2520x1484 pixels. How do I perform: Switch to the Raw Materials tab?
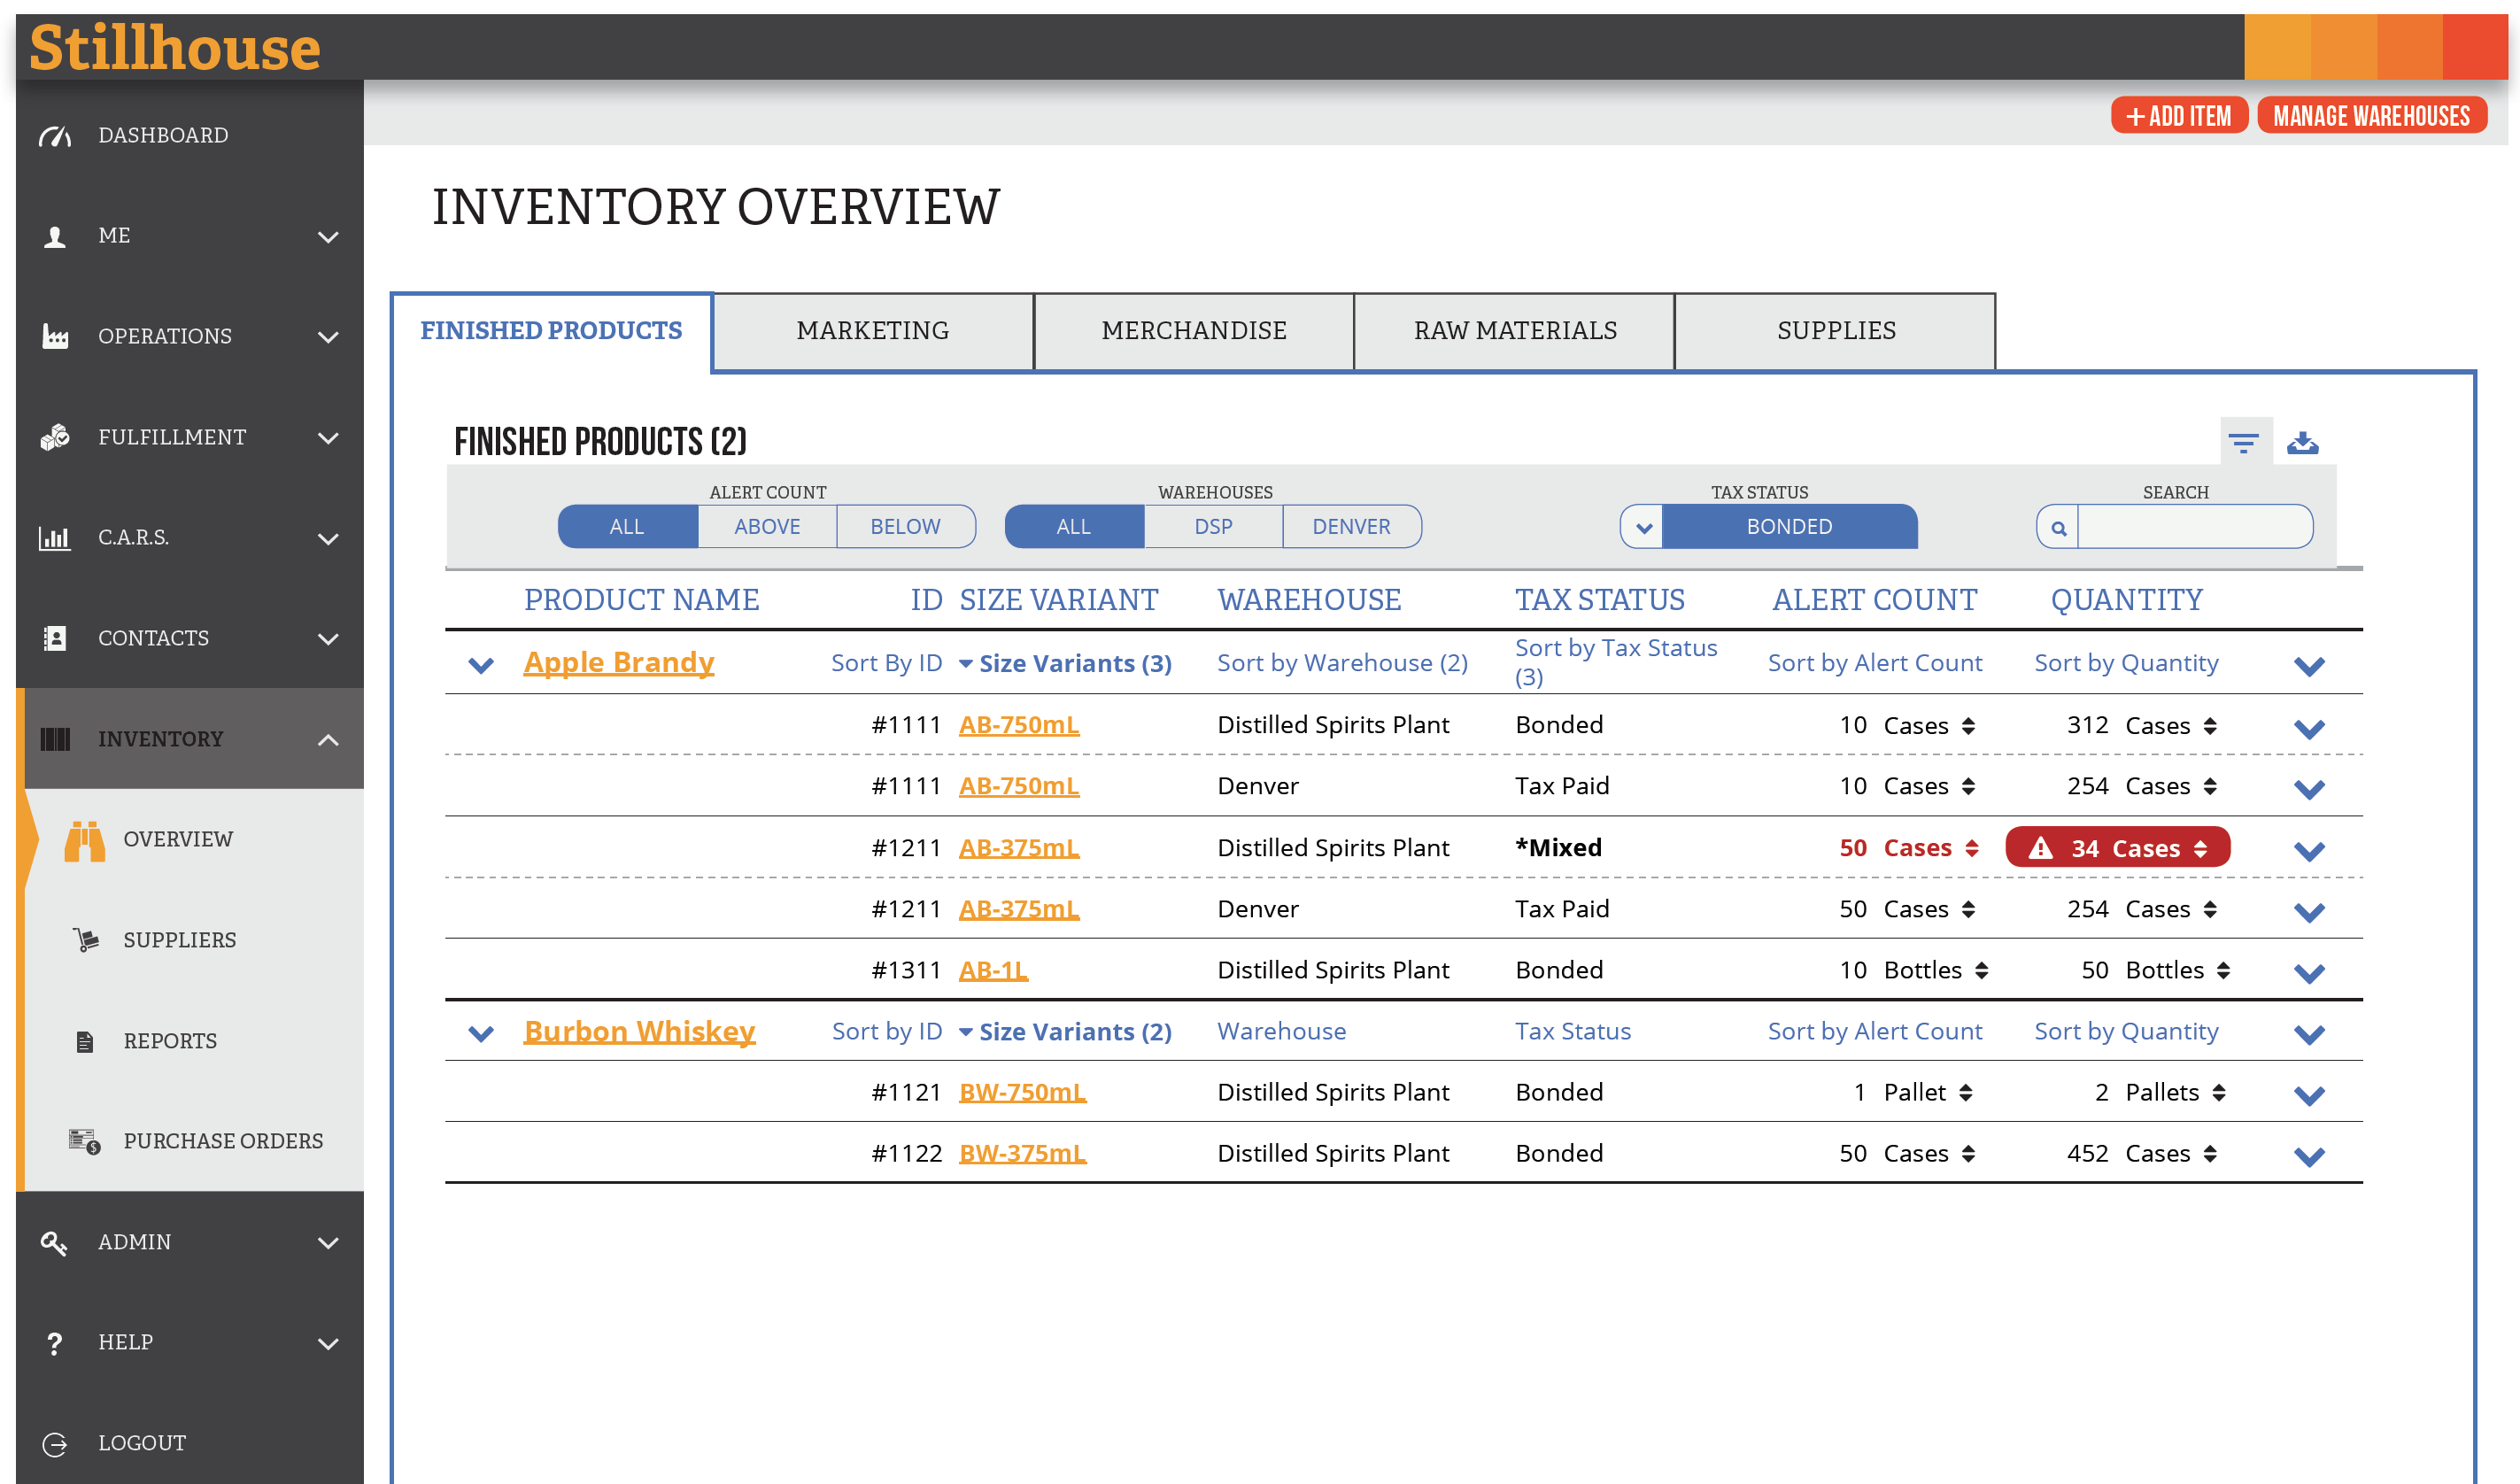point(1514,330)
